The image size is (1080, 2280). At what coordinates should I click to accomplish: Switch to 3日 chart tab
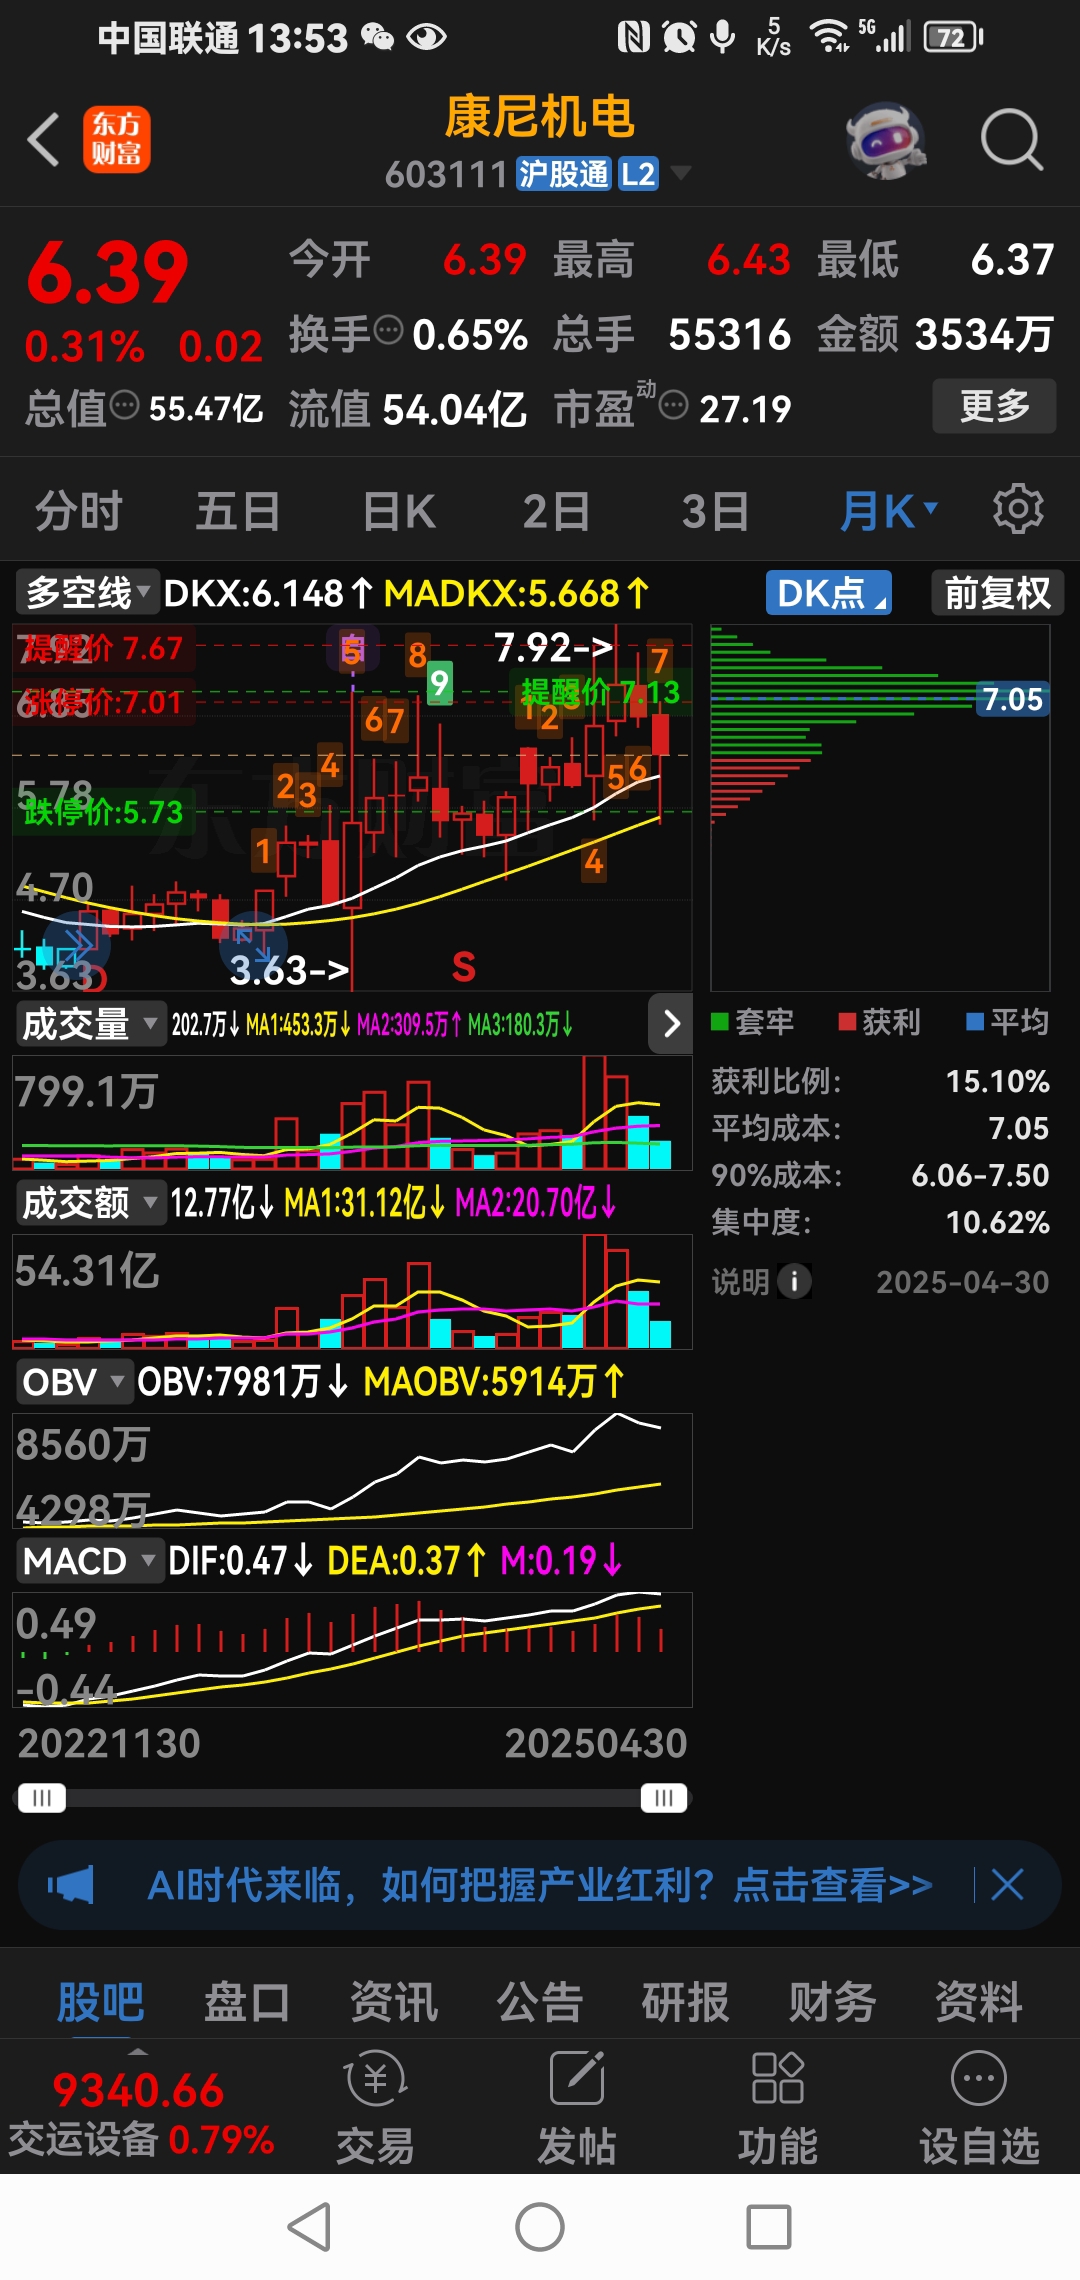(x=715, y=511)
